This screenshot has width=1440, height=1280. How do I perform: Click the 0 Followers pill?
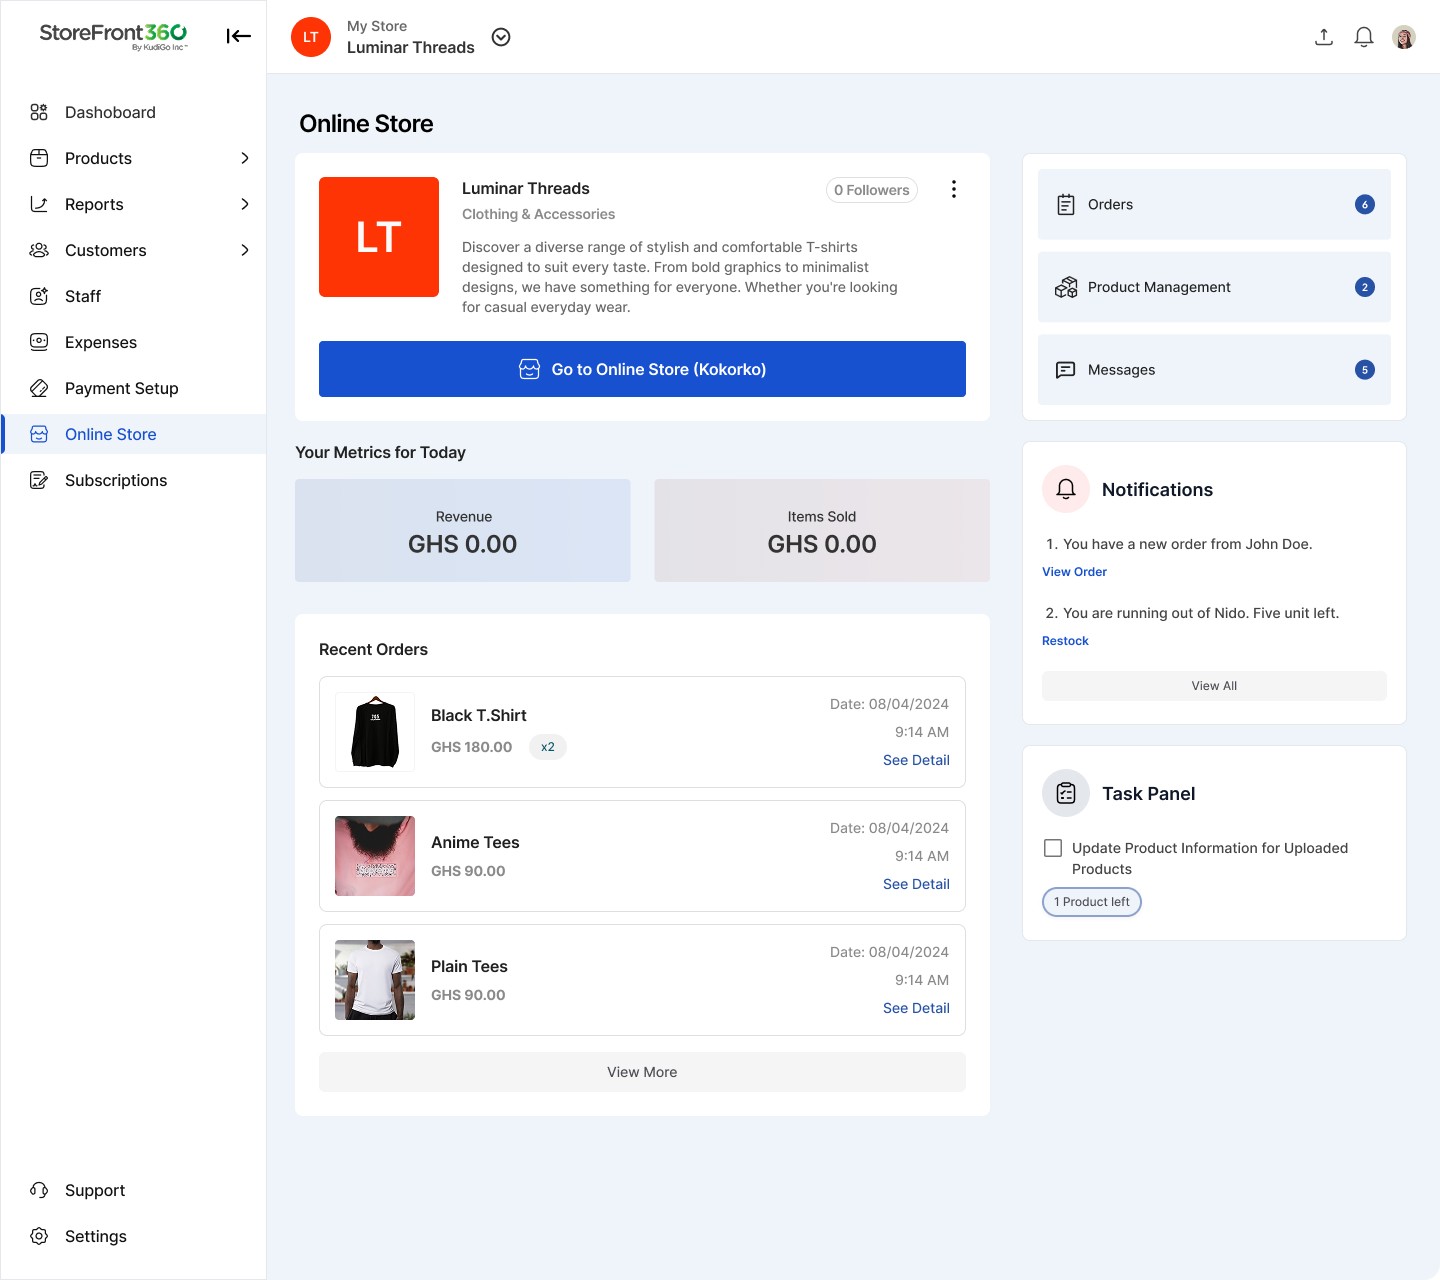point(872,190)
